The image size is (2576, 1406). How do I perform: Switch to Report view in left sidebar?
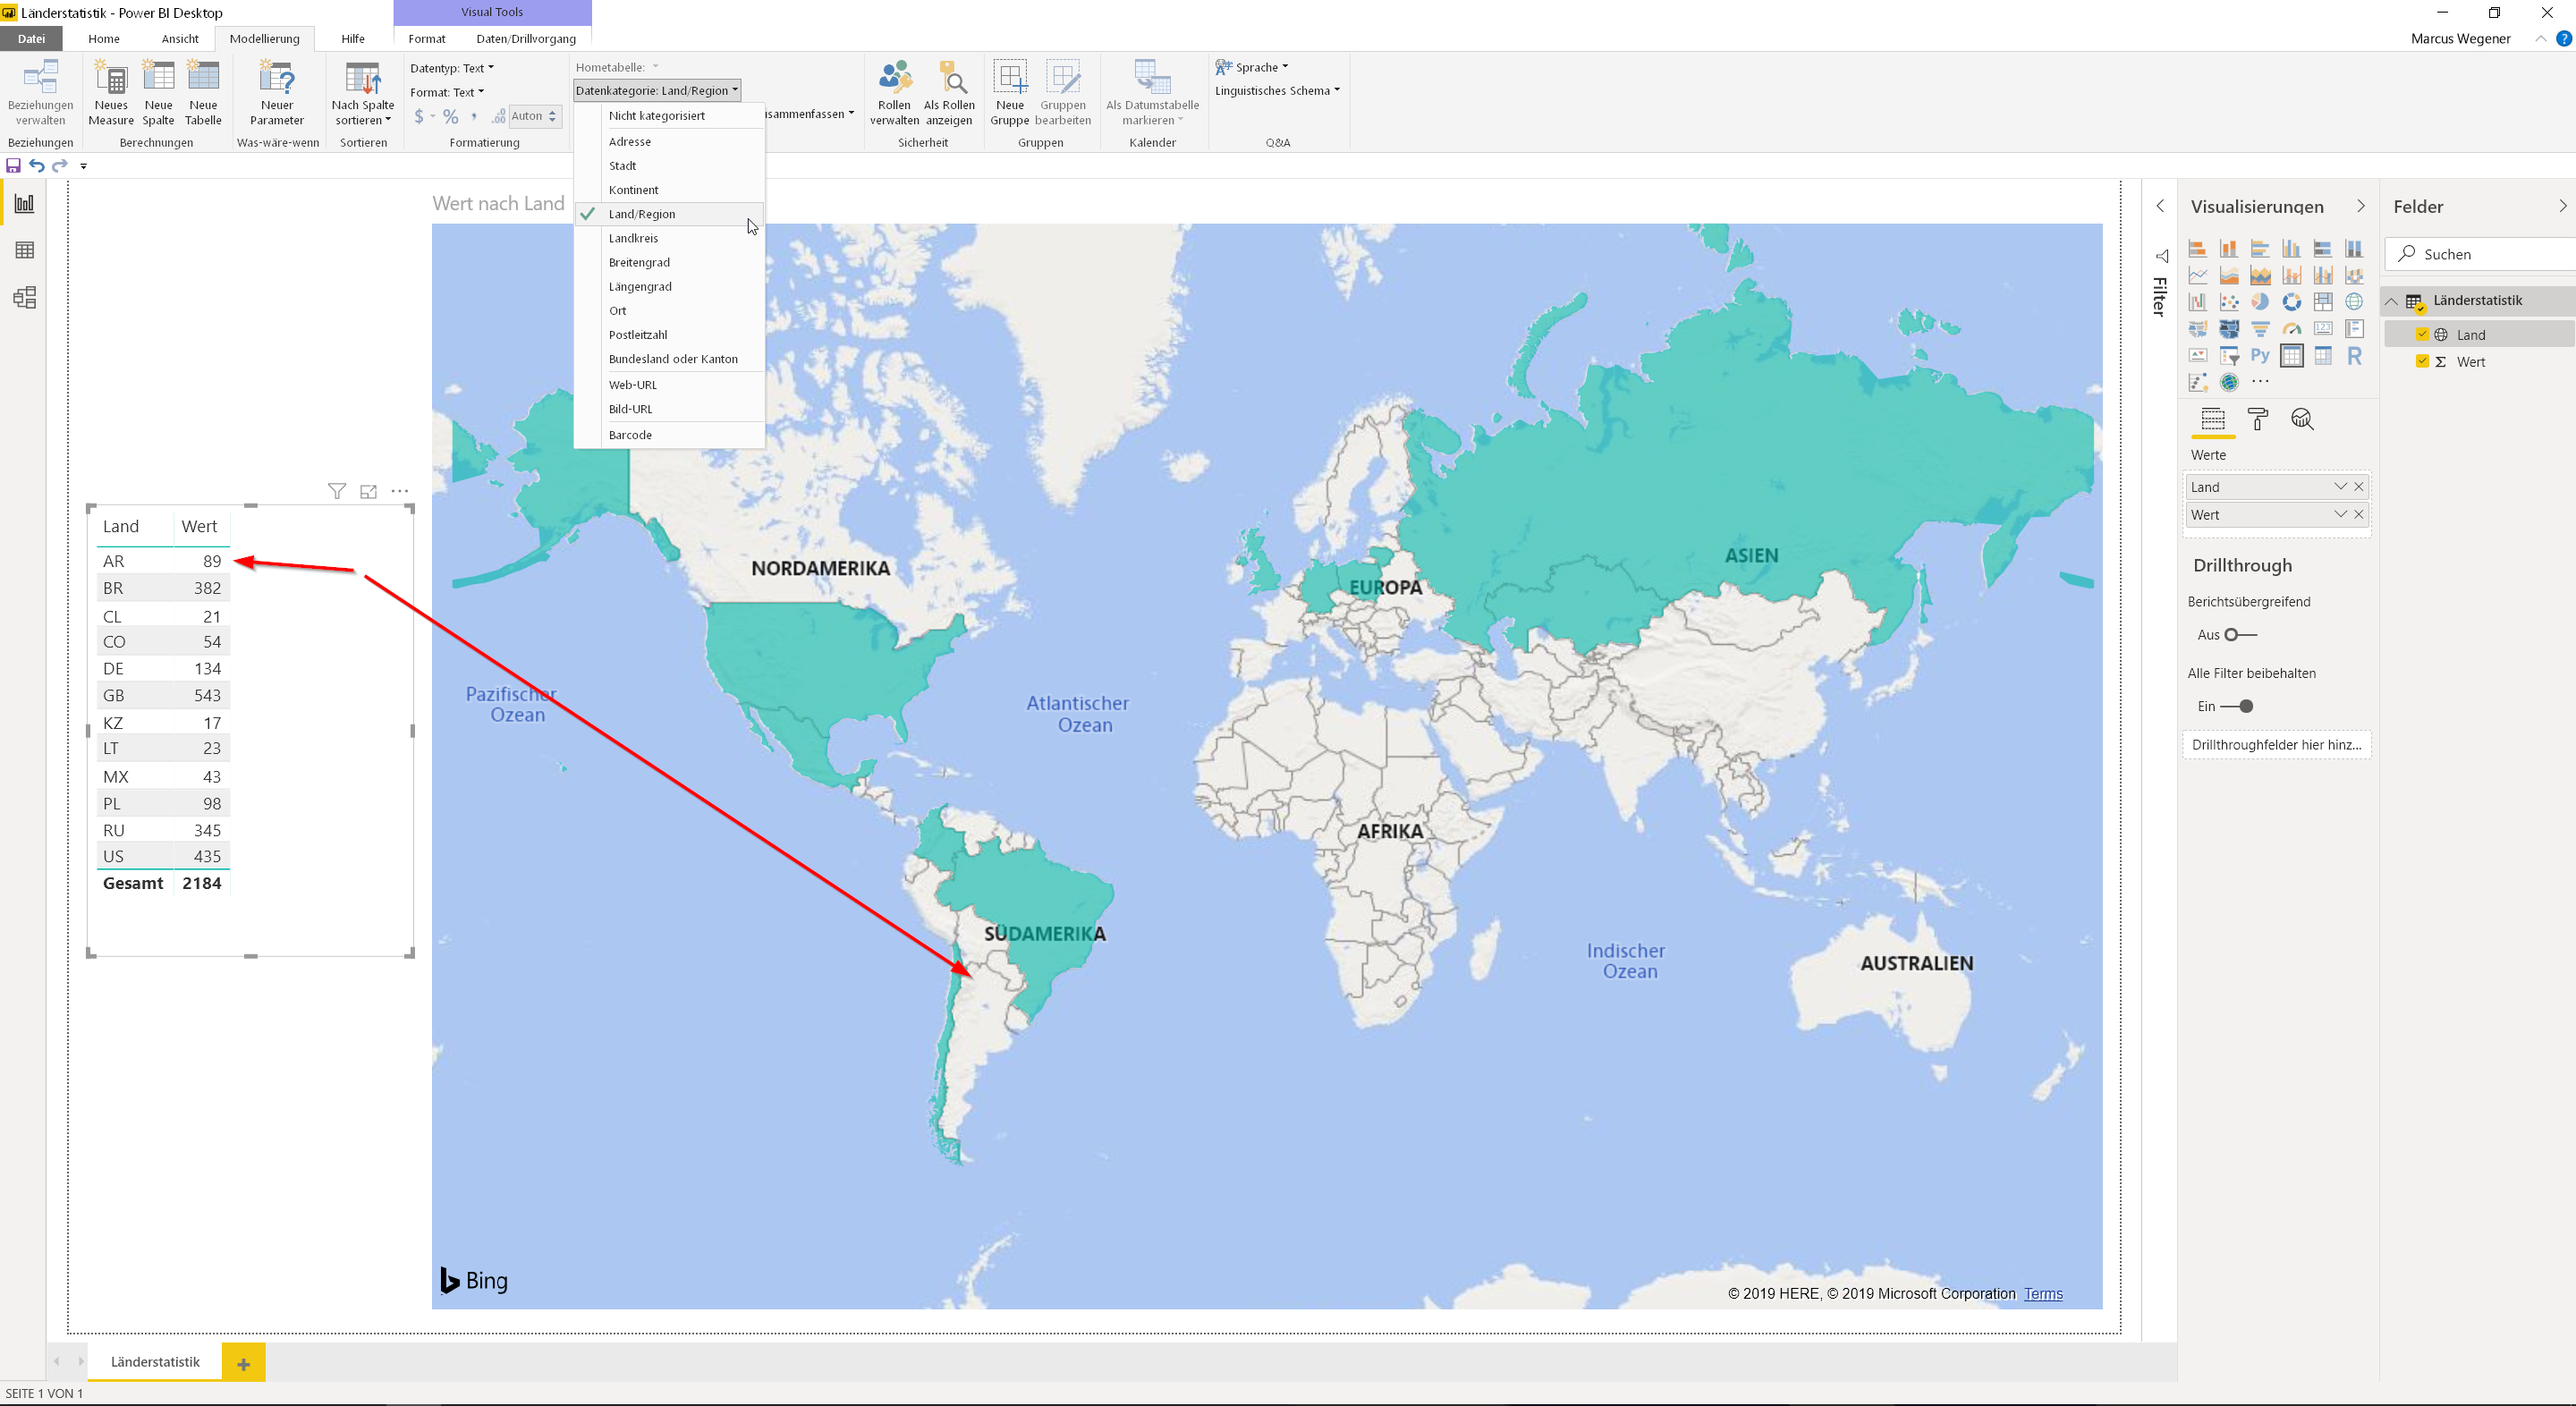point(24,204)
